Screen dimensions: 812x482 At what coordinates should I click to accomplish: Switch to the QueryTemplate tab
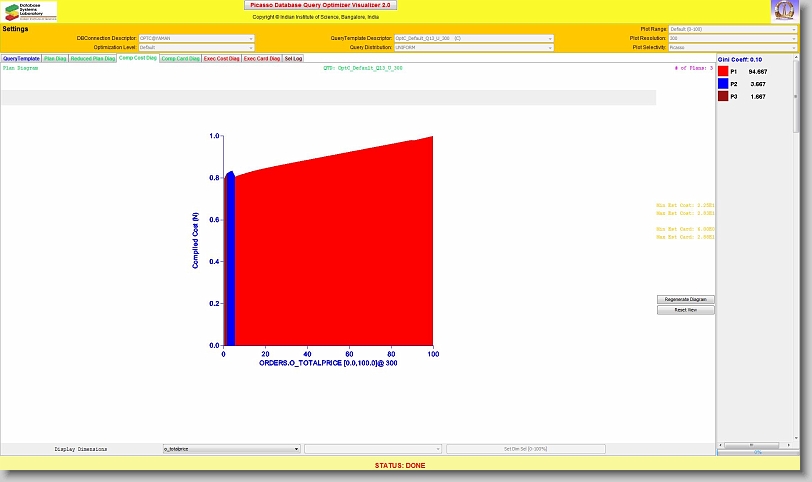[x=21, y=59]
